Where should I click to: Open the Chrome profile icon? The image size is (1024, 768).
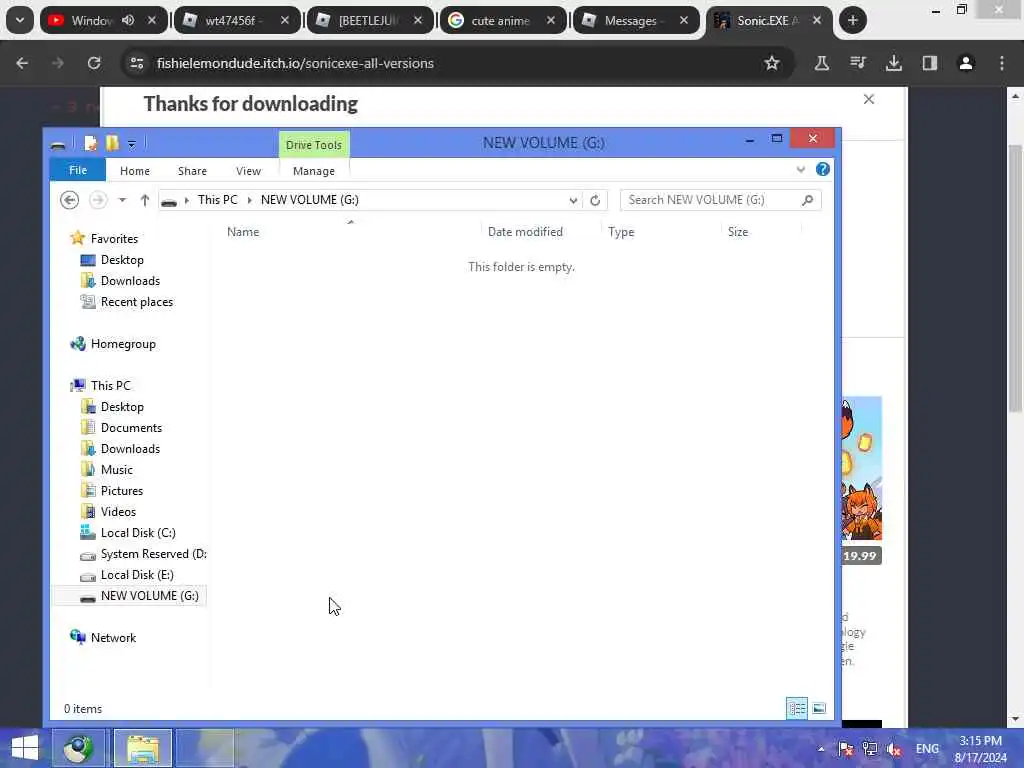pyautogui.click(x=965, y=63)
